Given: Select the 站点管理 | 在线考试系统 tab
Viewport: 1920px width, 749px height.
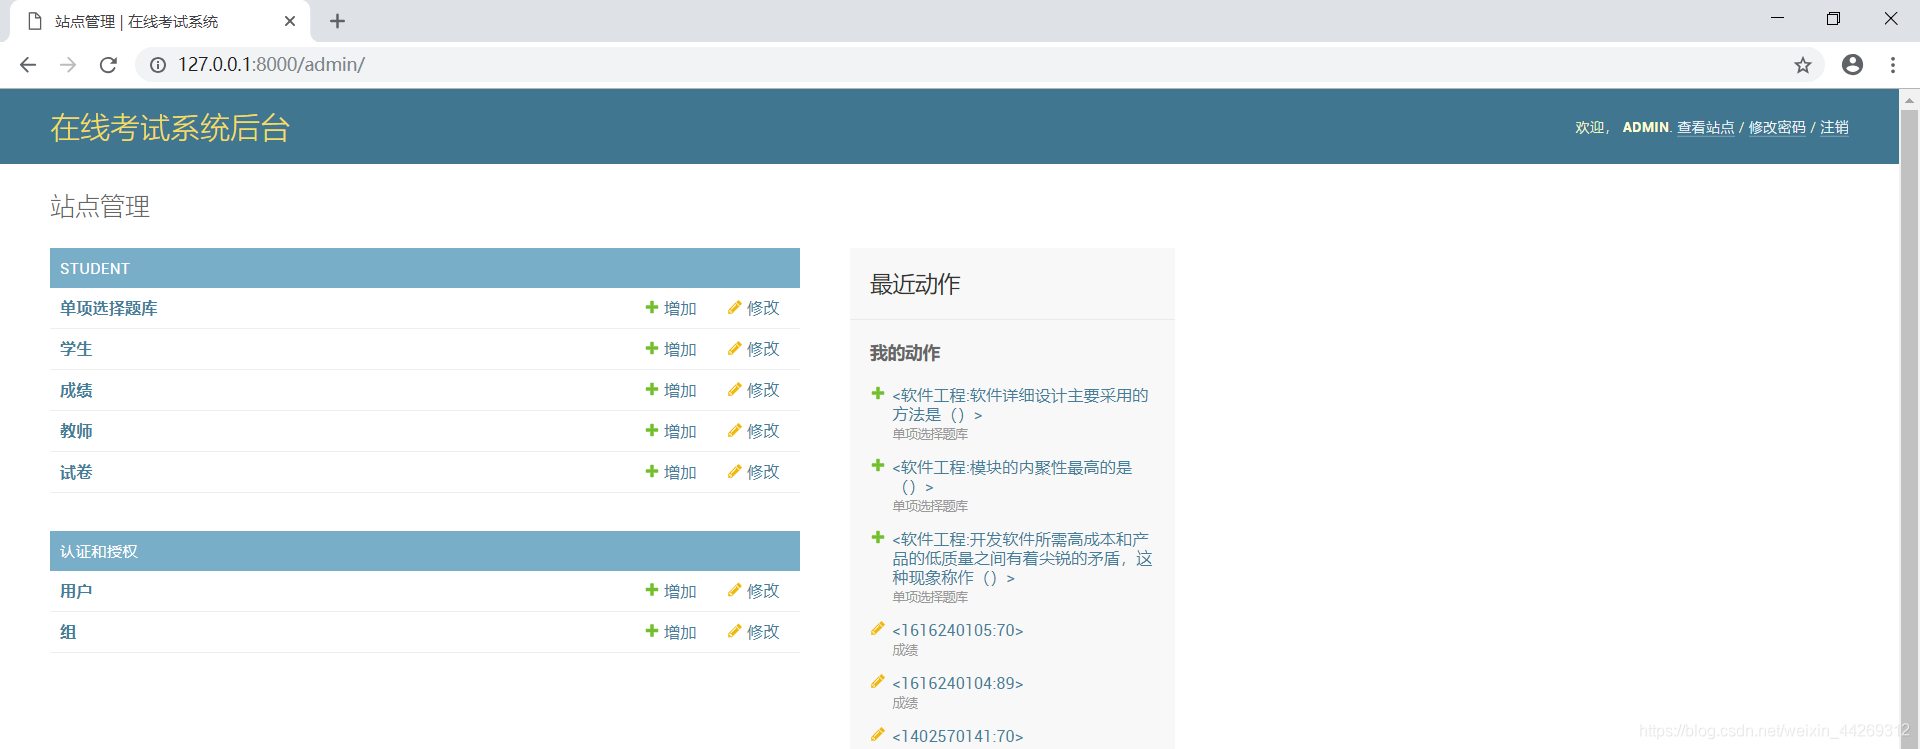Looking at the screenshot, I should (x=160, y=21).
